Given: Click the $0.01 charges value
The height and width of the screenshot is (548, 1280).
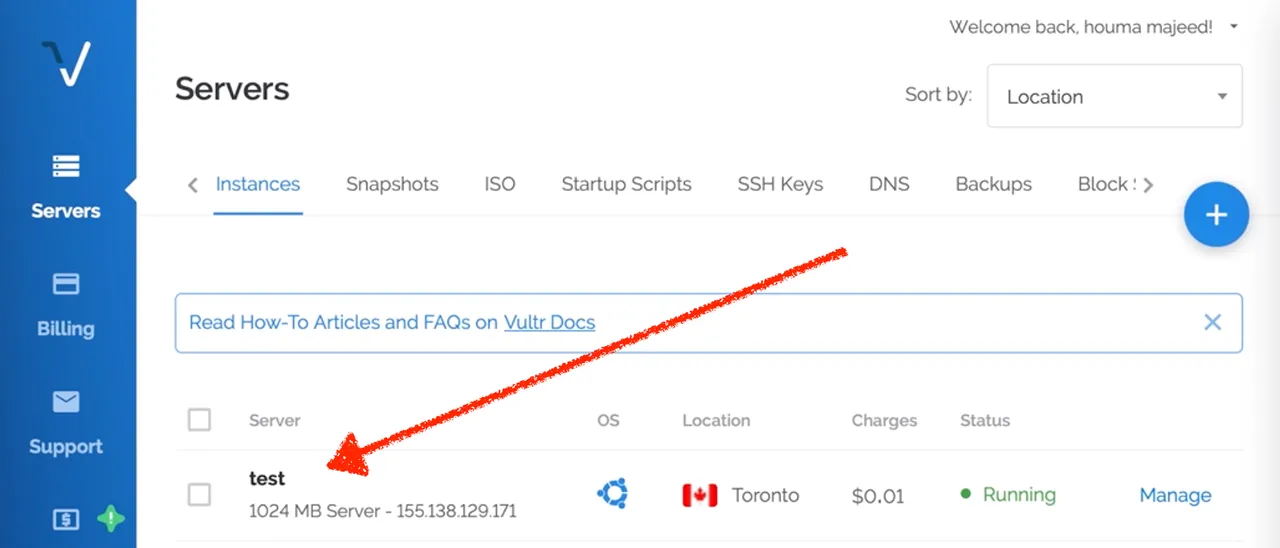Looking at the screenshot, I should 877,495.
